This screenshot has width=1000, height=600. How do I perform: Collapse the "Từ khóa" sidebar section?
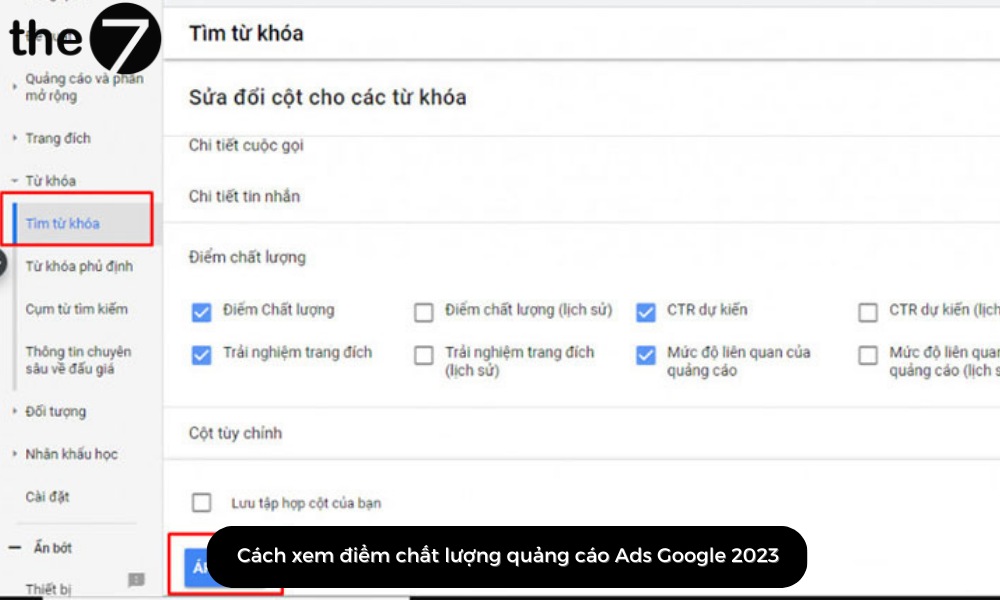coord(54,180)
